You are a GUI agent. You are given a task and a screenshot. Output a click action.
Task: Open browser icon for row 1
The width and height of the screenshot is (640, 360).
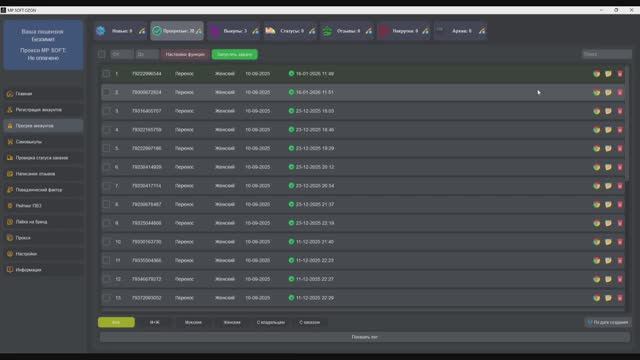click(x=597, y=74)
